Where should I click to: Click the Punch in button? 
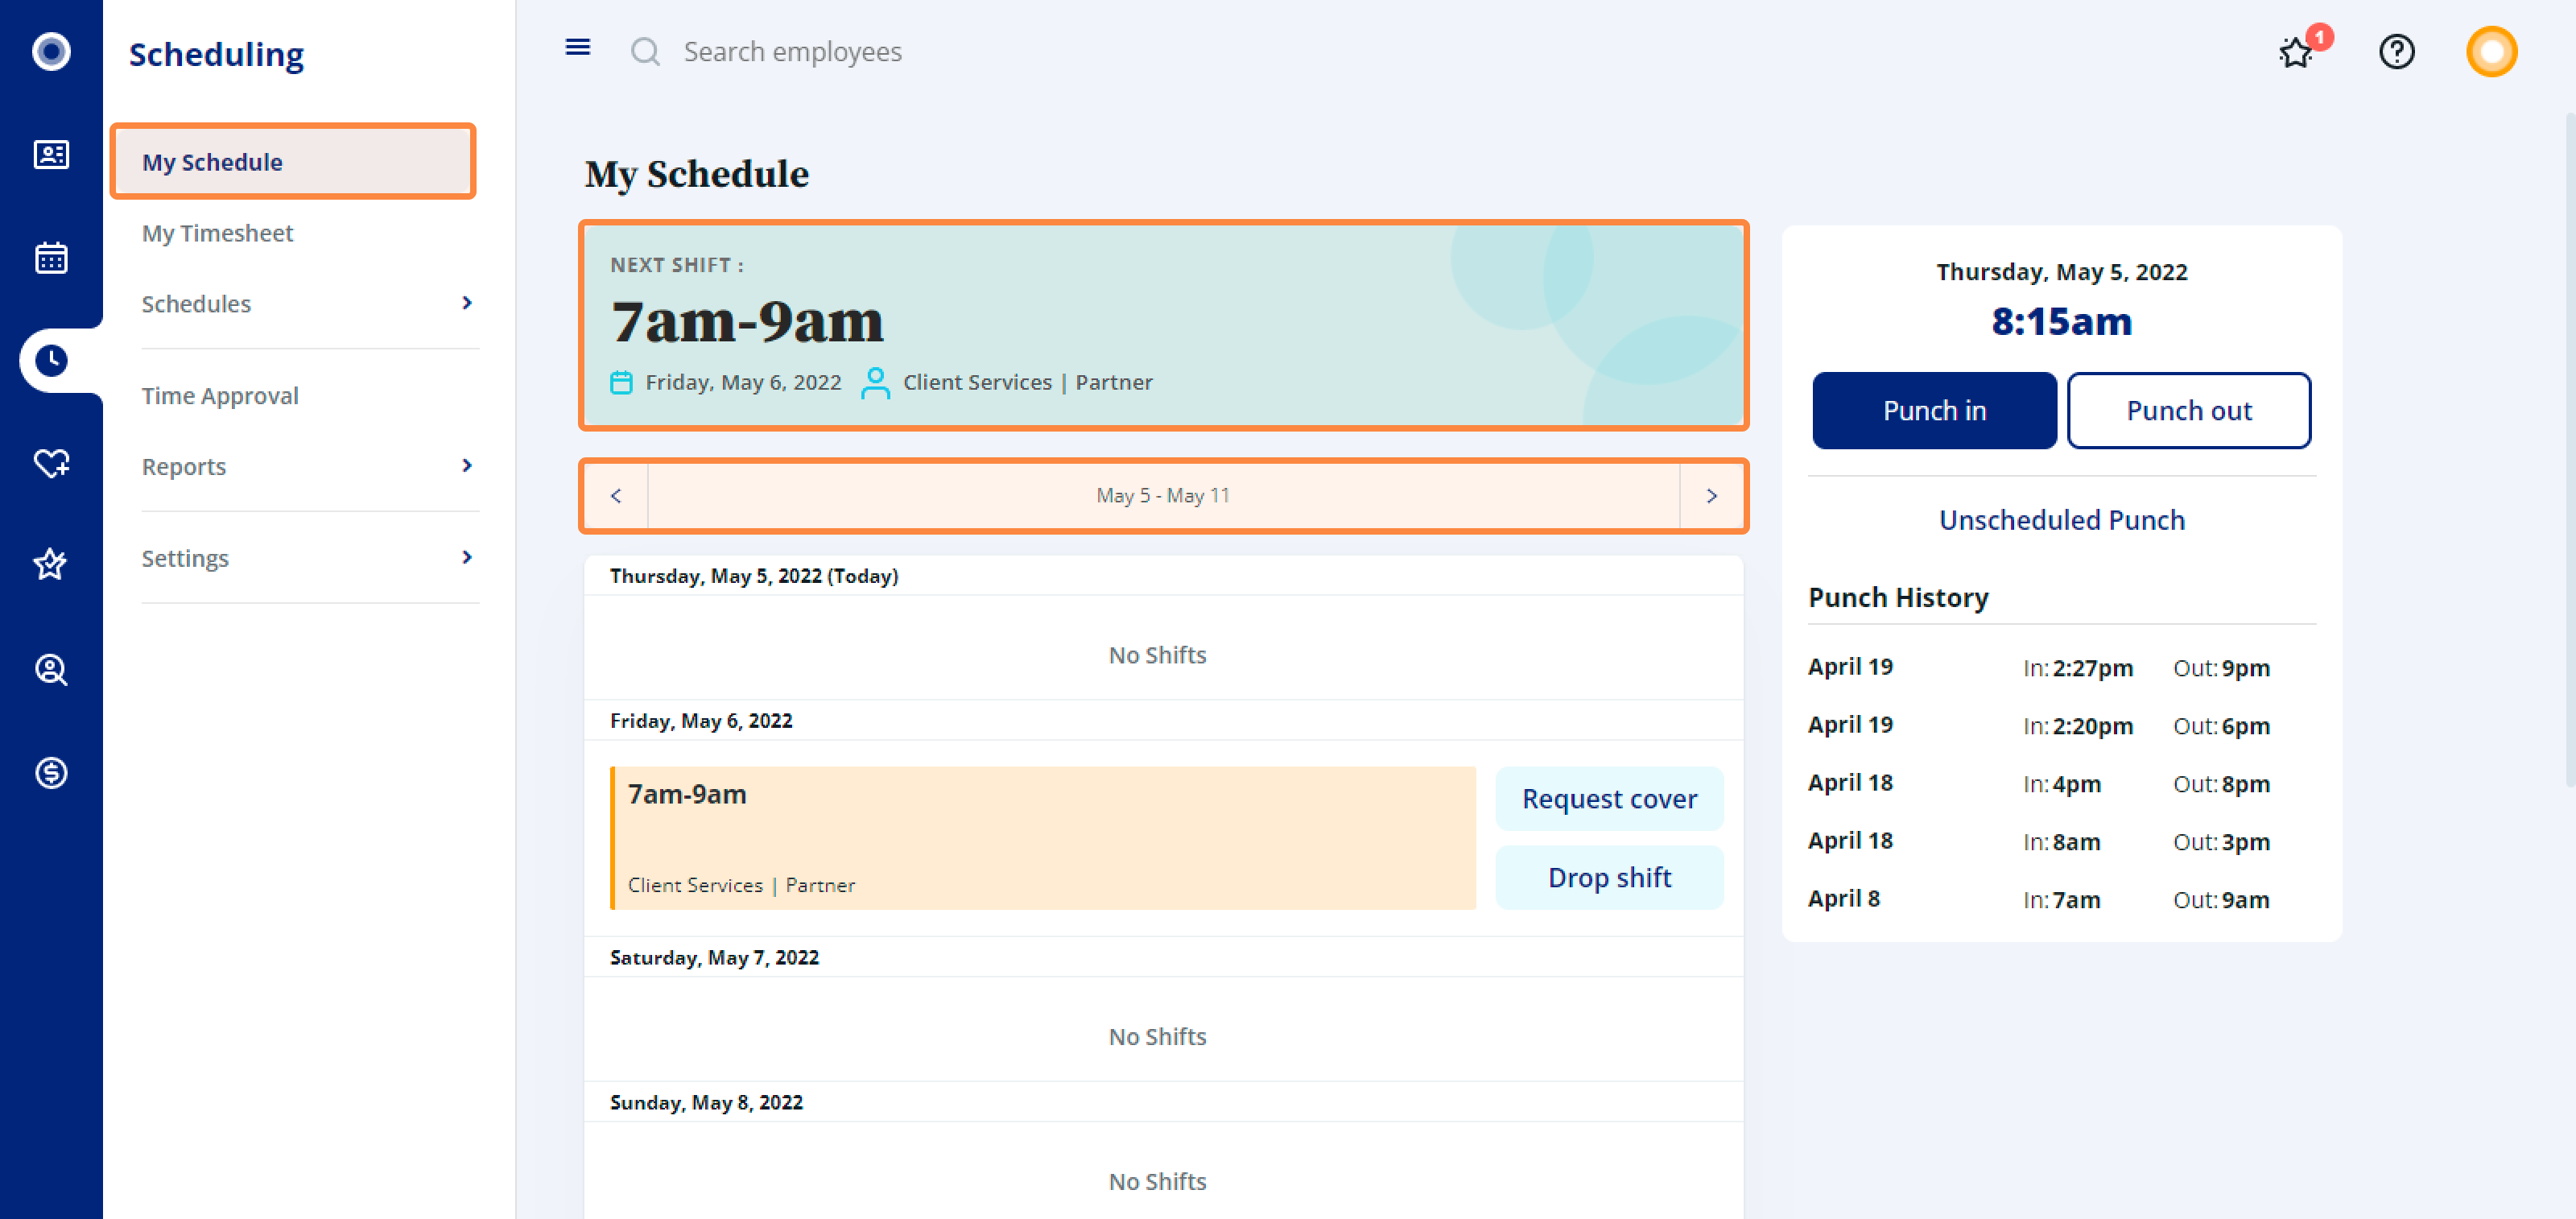point(1934,411)
